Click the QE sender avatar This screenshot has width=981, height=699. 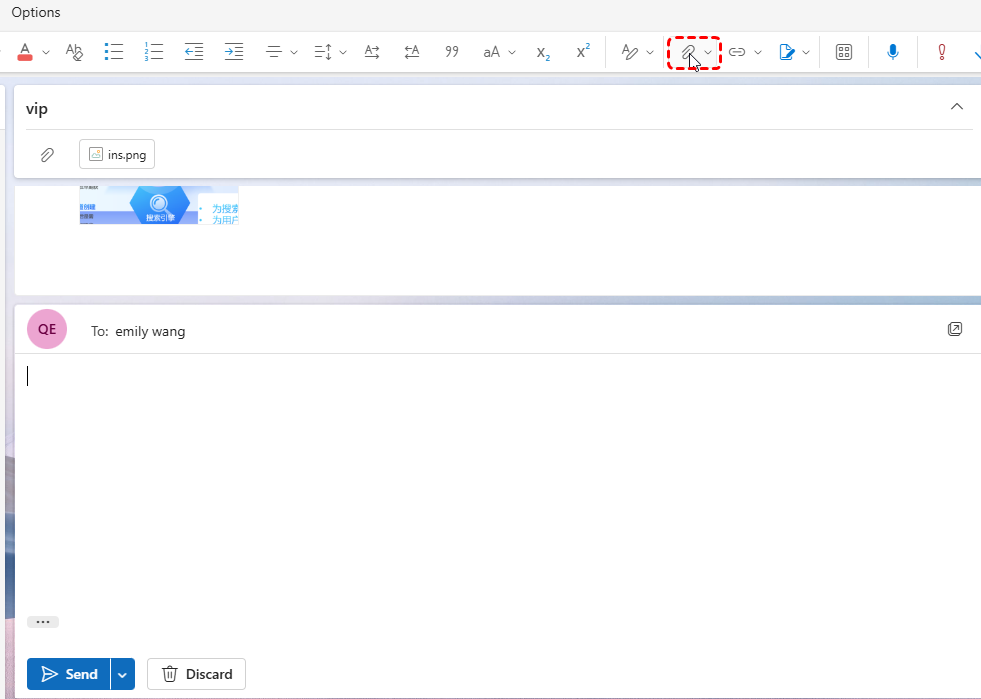47,329
